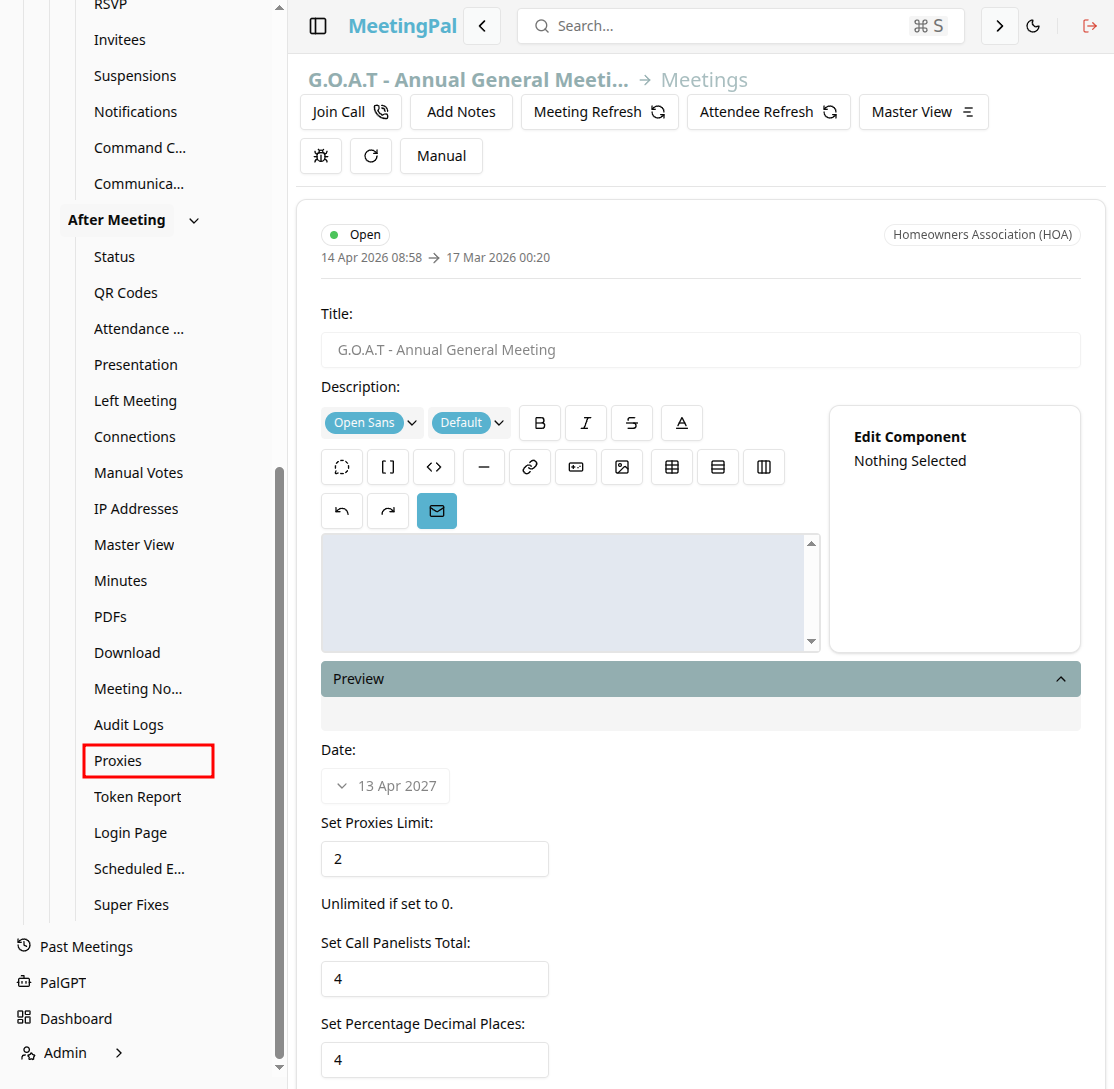Expand the Admin submenu
This screenshot has width=1114, height=1089.
pos(119,1053)
